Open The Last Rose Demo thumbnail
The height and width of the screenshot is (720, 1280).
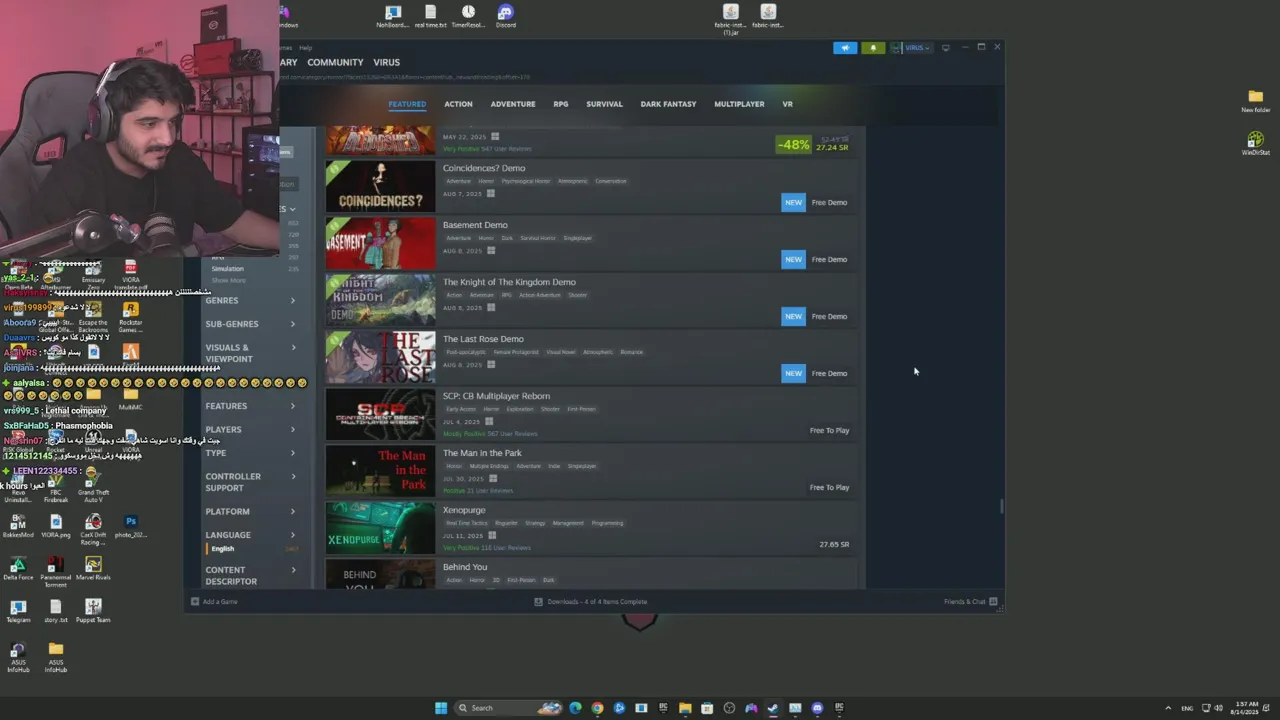pyautogui.click(x=380, y=357)
